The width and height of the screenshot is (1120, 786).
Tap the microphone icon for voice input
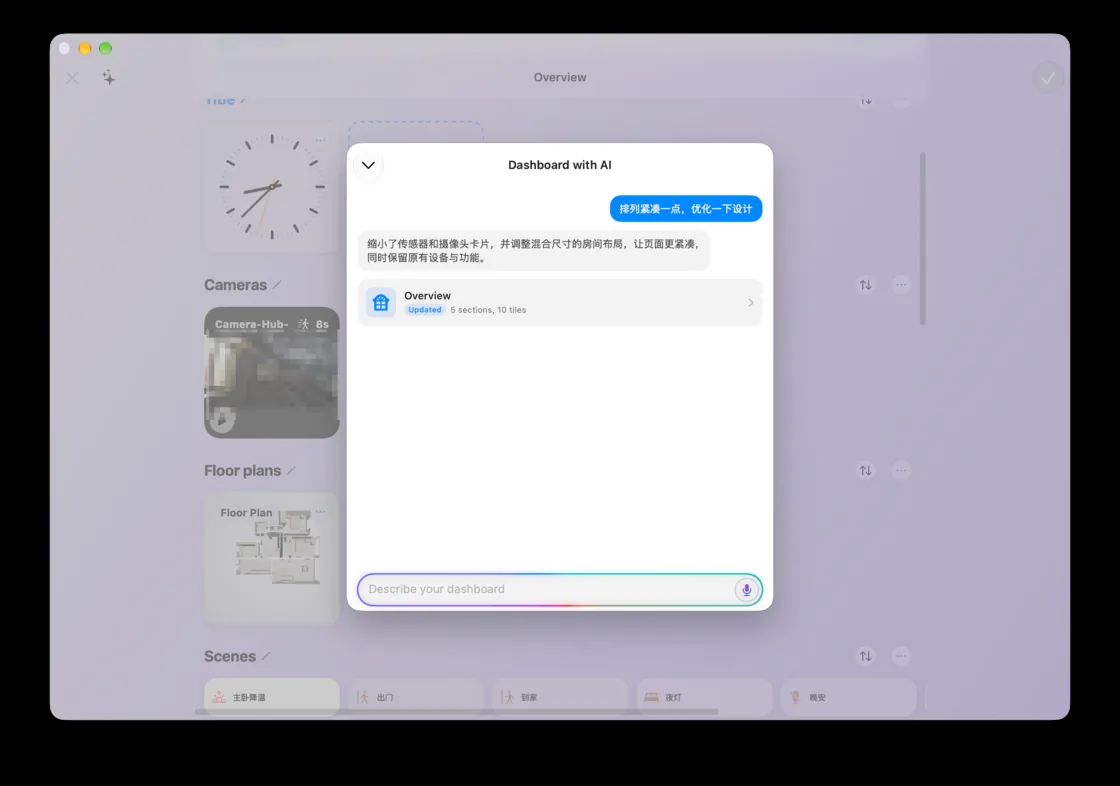coord(746,590)
